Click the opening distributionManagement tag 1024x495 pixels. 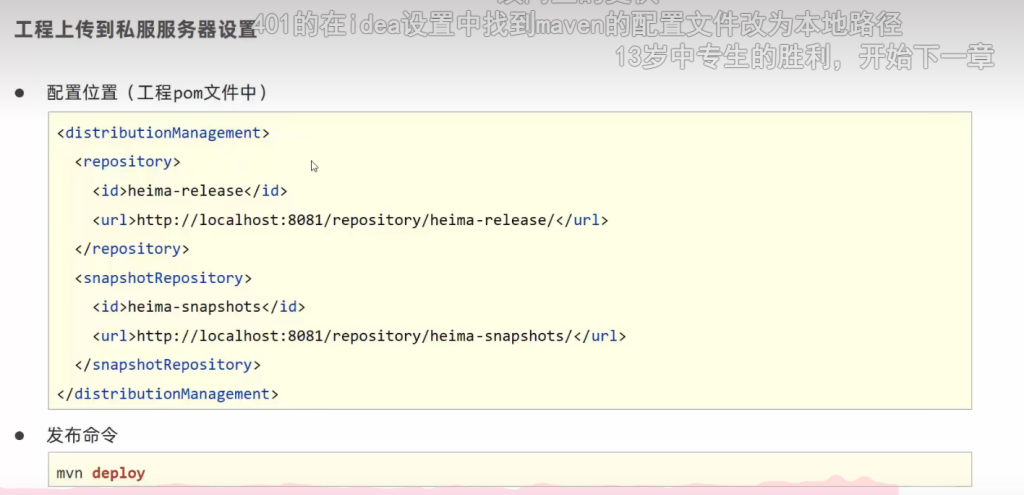[164, 132]
